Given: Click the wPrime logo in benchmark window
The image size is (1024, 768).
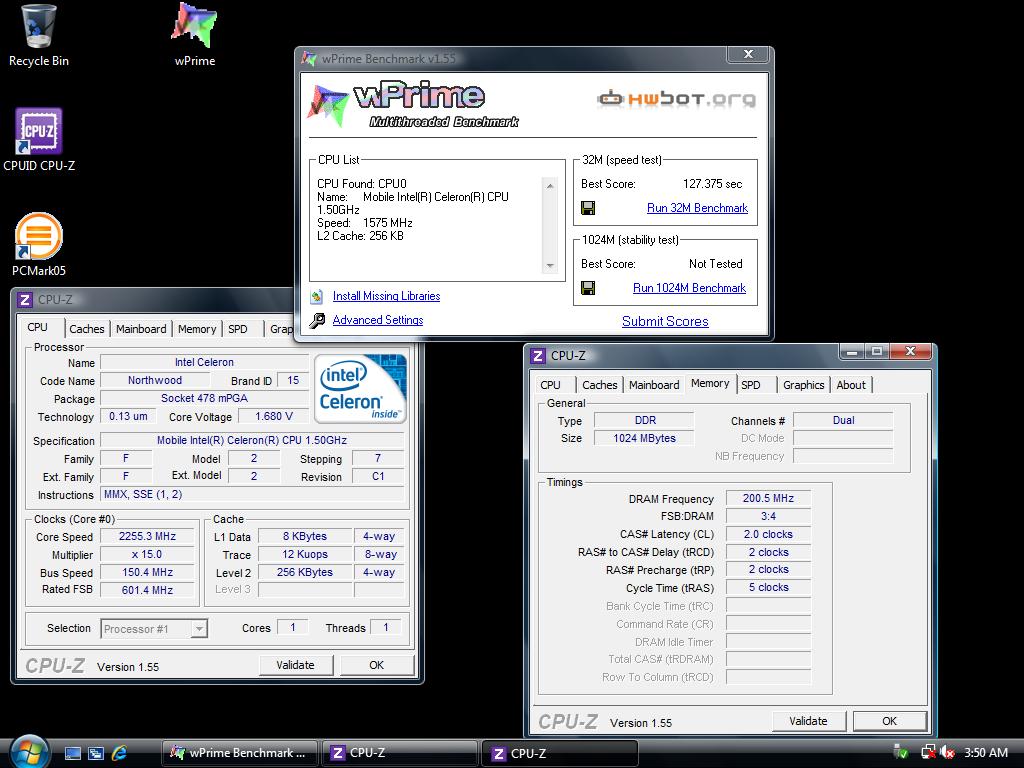Looking at the screenshot, I should (x=411, y=104).
